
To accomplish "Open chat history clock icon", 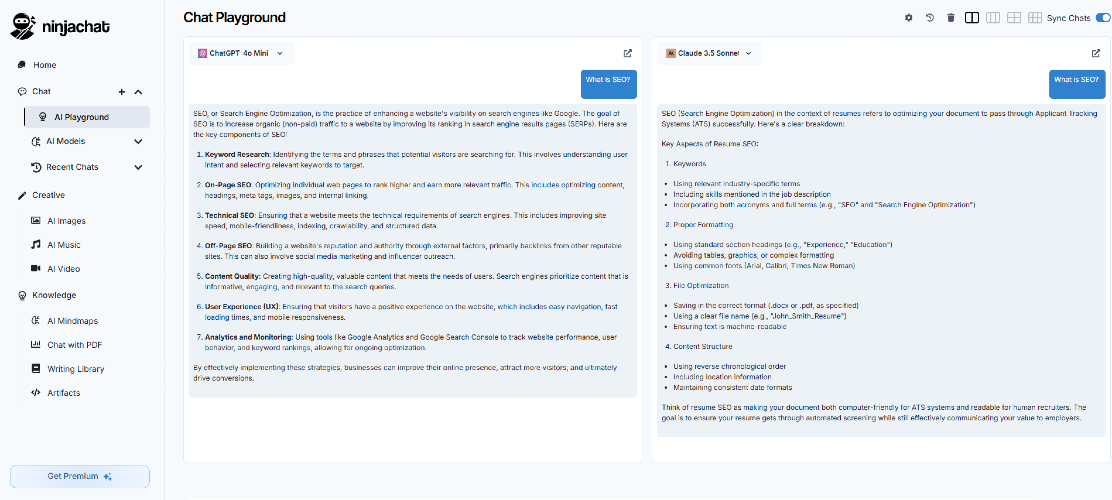I will [930, 18].
